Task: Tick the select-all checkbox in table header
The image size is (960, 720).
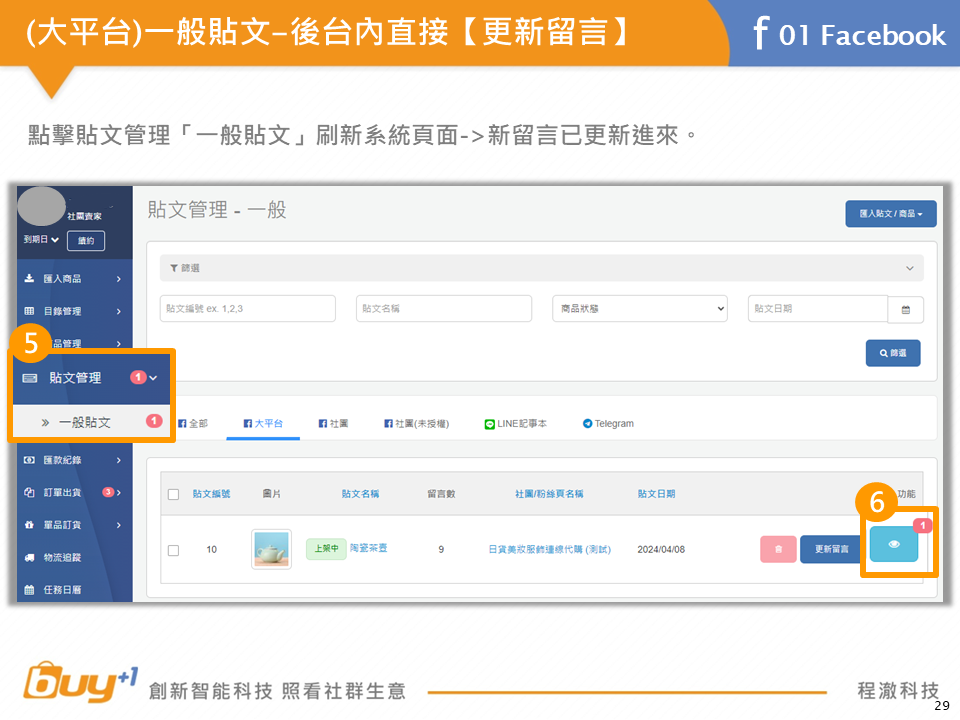Action: (x=173, y=494)
